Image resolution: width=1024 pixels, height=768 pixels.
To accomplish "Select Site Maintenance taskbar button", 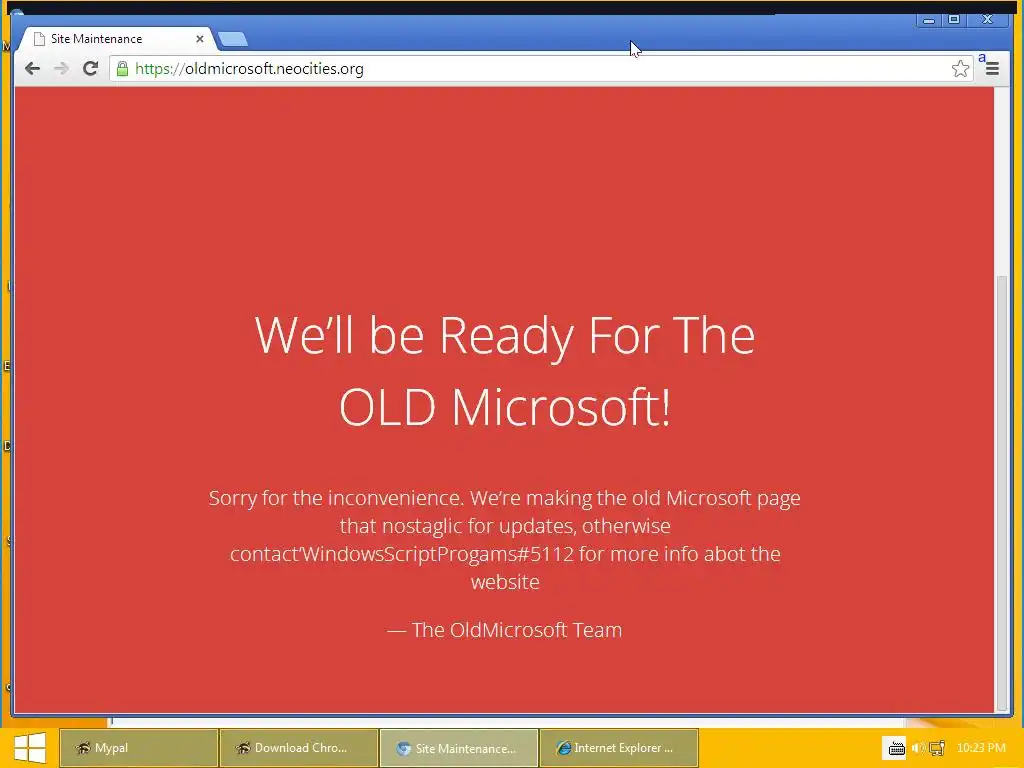I will point(458,748).
